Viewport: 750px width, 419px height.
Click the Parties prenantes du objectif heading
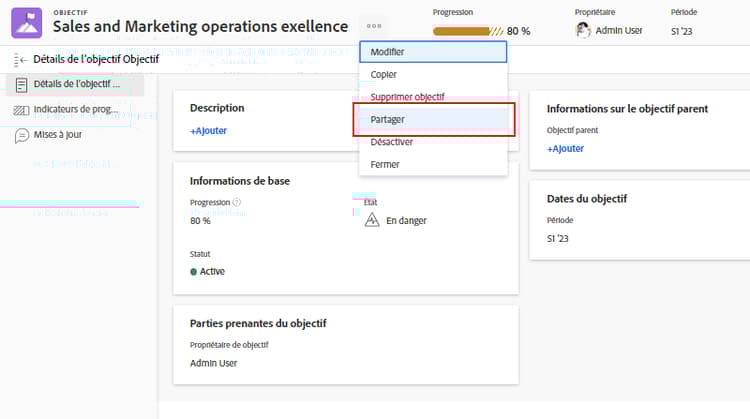258,324
